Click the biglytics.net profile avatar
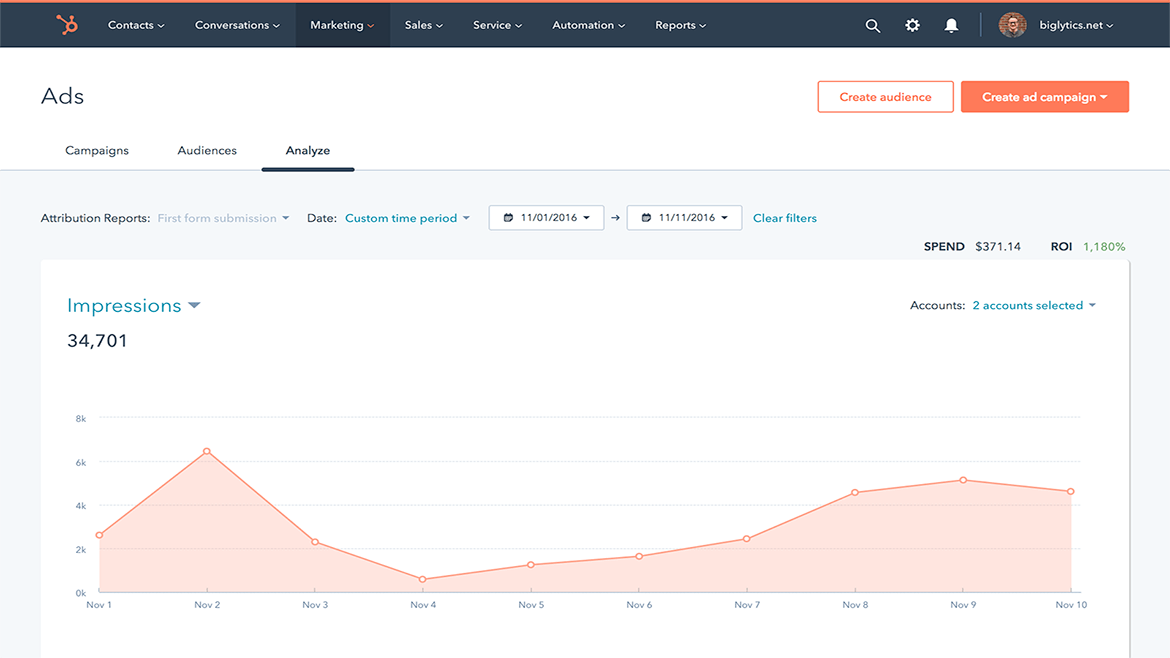1170x658 pixels. pyautogui.click(x=1012, y=24)
